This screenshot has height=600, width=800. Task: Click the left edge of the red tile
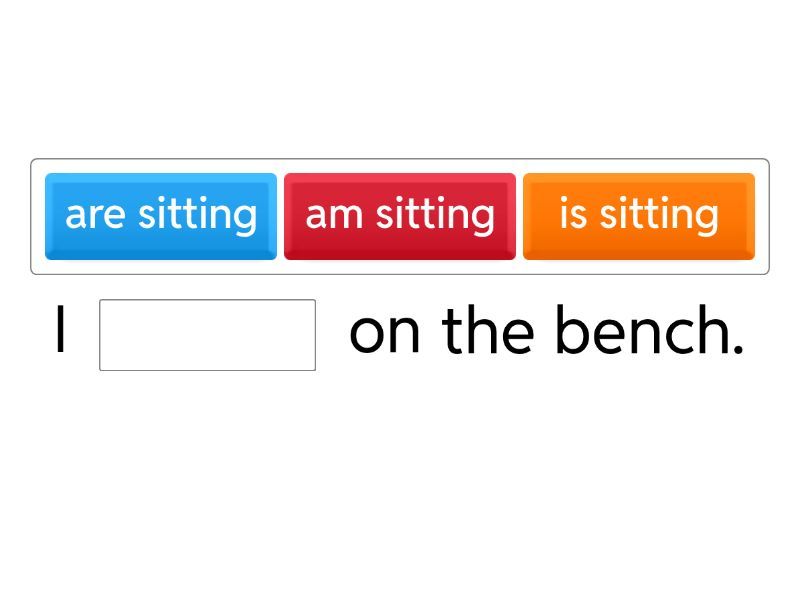(x=289, y=216)
